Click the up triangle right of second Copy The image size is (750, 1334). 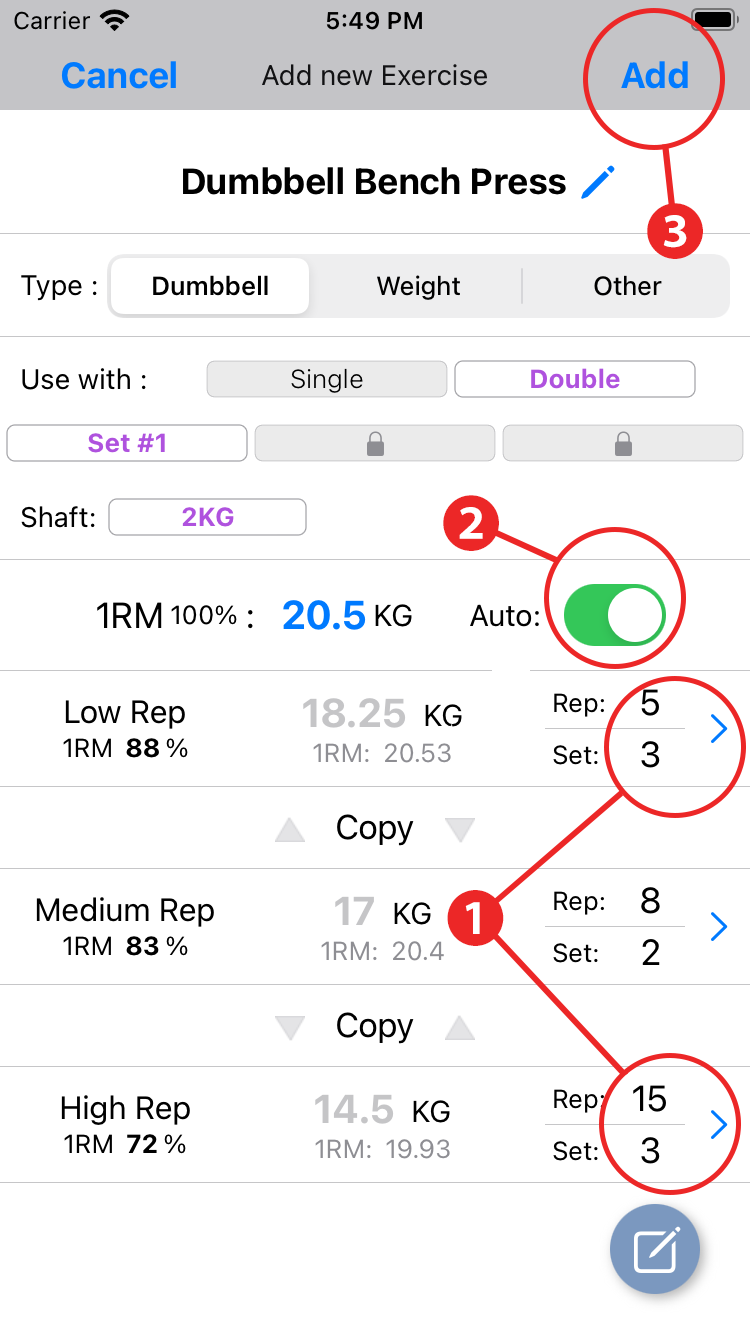(x=459, y=1027)
